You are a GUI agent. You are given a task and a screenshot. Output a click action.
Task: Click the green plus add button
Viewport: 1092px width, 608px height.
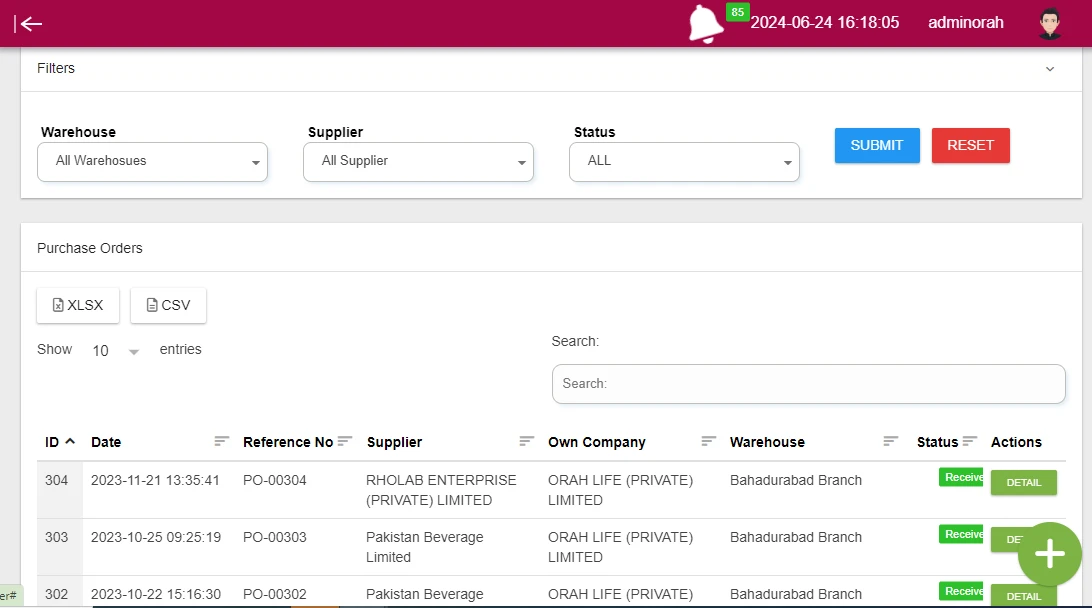pyautogui.click(x=1050, y=554)
